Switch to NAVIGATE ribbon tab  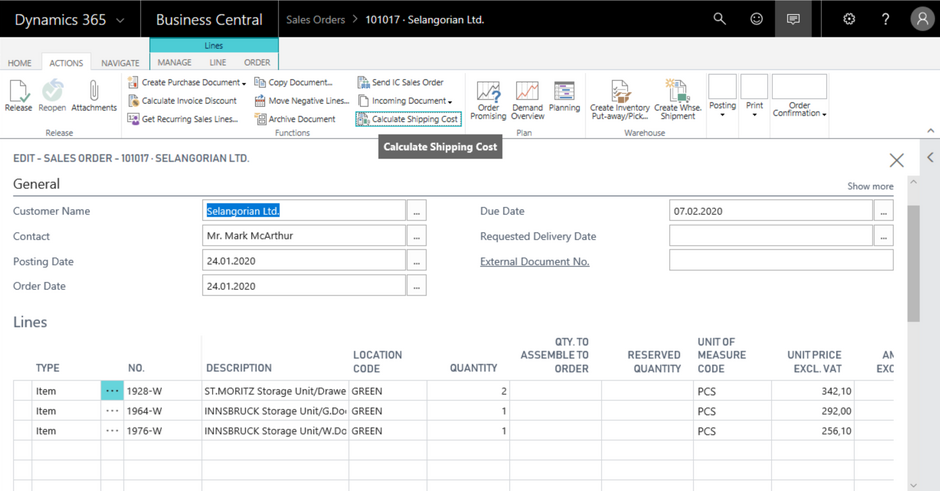(120, 63)
